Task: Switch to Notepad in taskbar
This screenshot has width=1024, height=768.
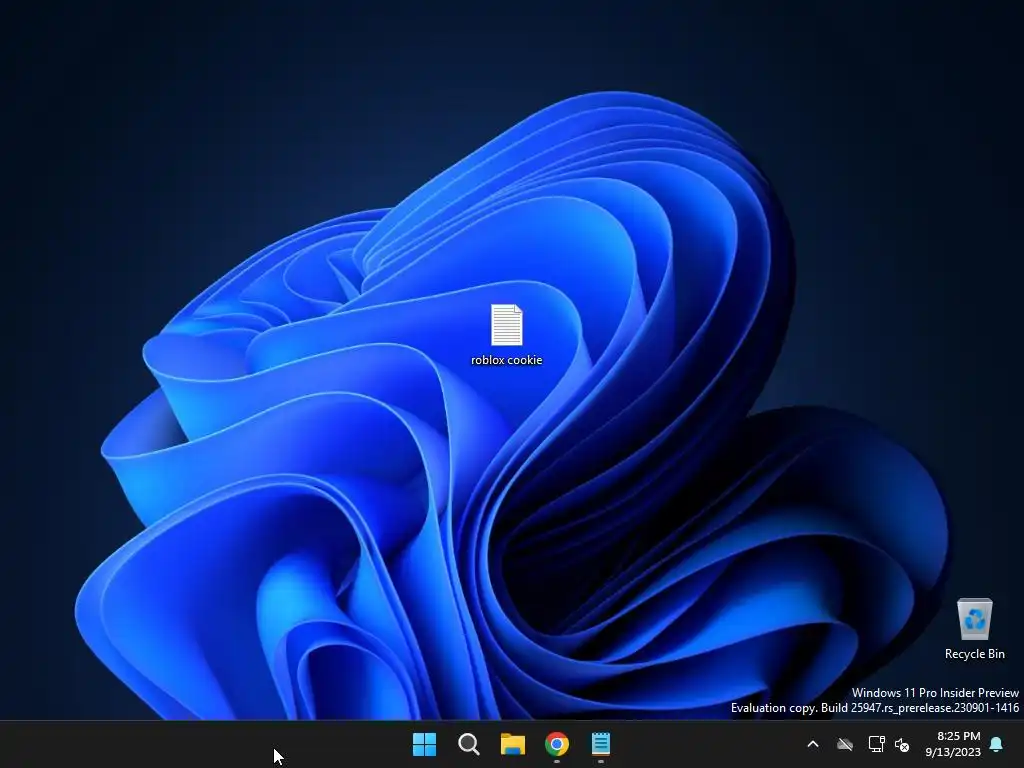Action: click(x=601, y=744)
